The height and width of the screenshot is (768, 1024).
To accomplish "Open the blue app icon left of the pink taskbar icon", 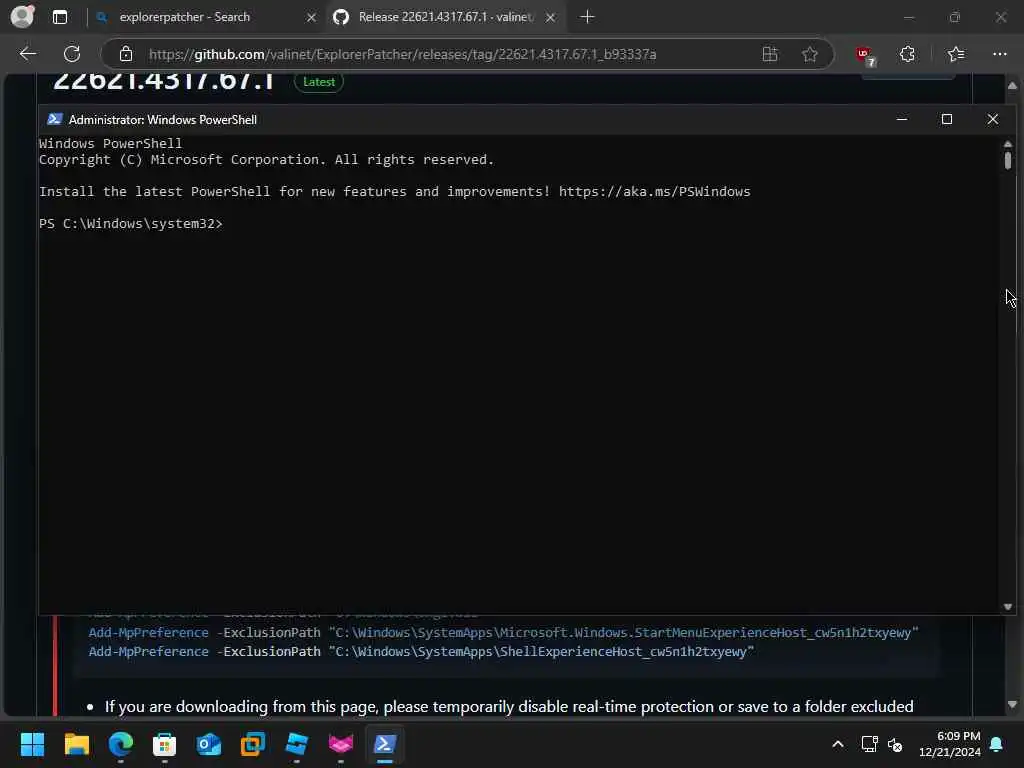I will click(296, 744).
